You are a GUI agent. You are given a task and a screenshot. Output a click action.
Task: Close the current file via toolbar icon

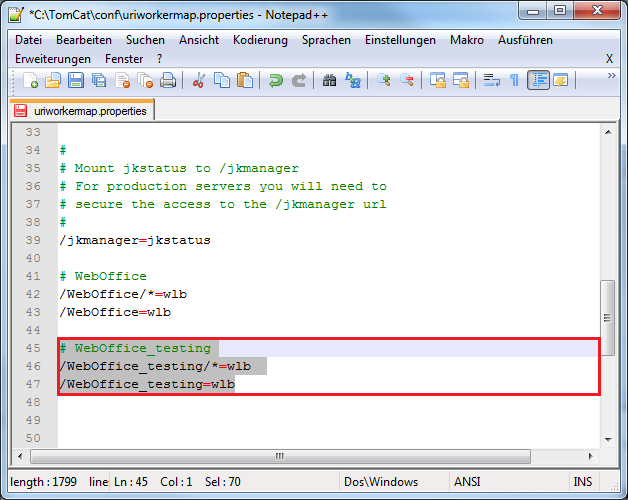pyautogui.click(x=122, y=80)
